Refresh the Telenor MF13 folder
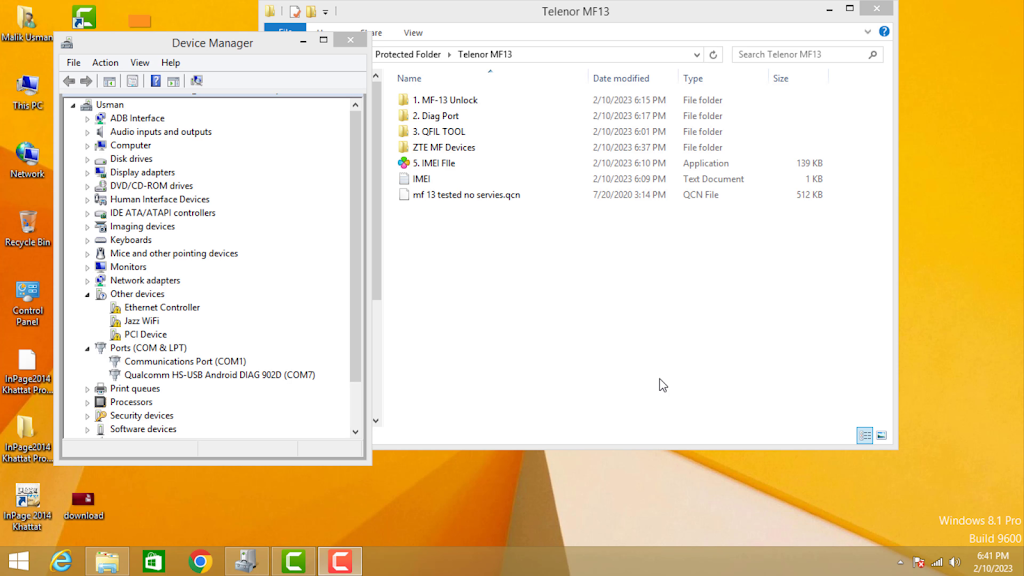 point(713,55)
